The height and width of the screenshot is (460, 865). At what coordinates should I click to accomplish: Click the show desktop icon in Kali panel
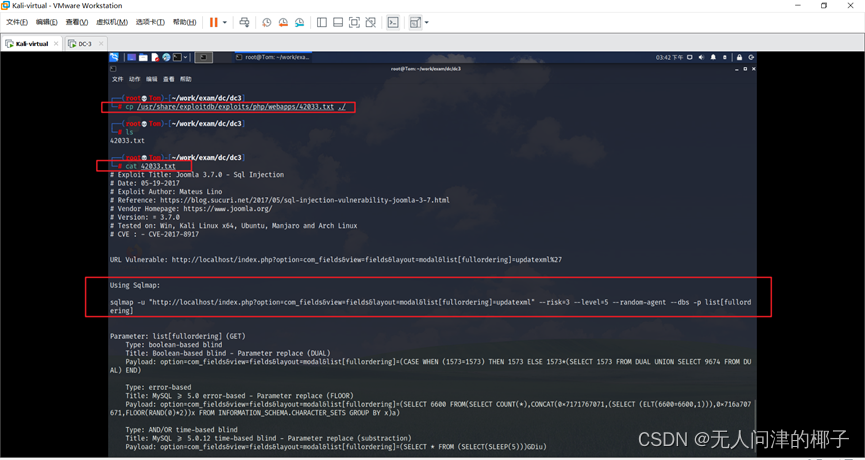click(x=132, y=57)
